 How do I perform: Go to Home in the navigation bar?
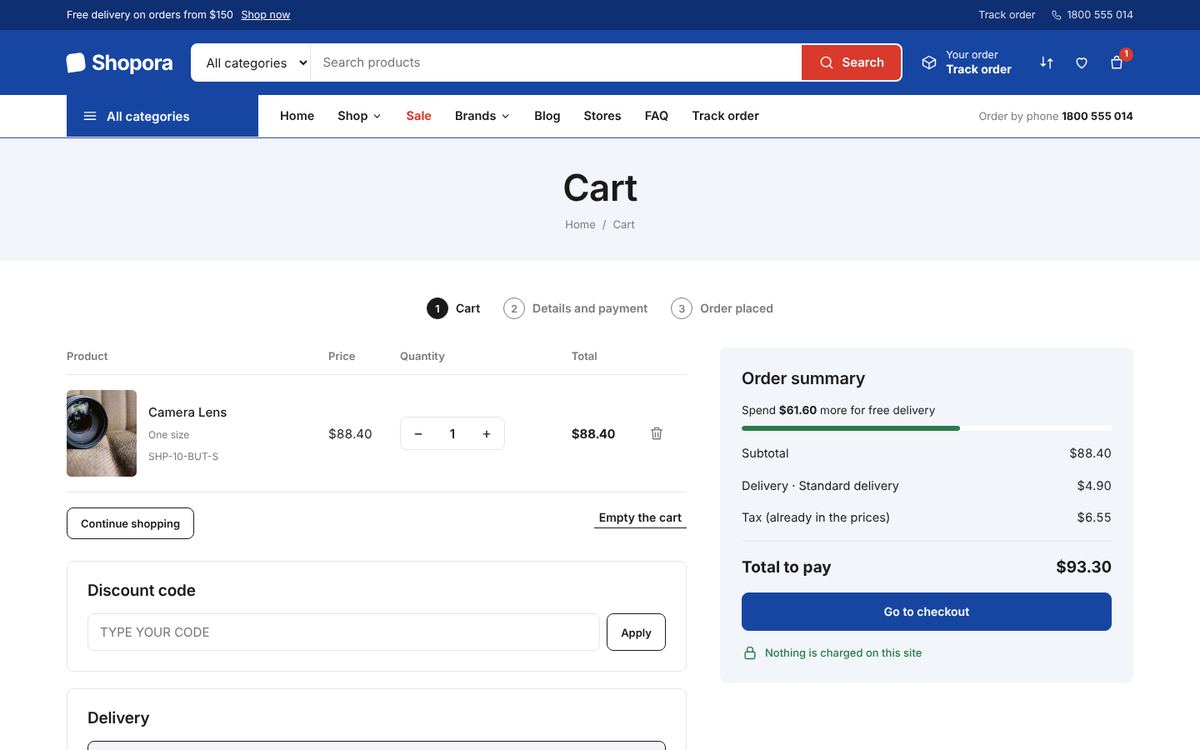coord(297,116)
